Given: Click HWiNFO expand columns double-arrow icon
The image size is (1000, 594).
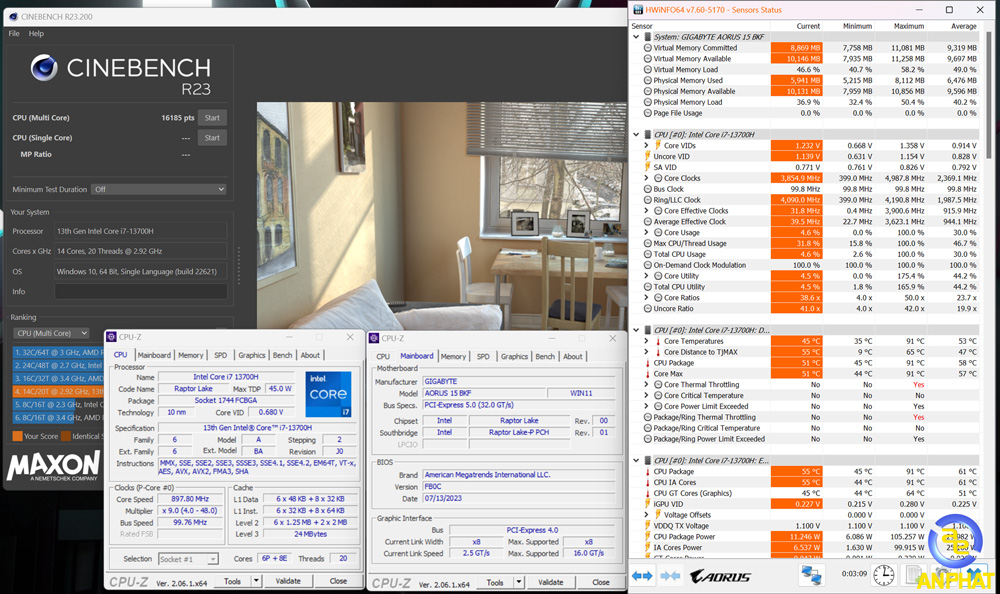Looking at the screenshot, I should [x=642, y=575].
